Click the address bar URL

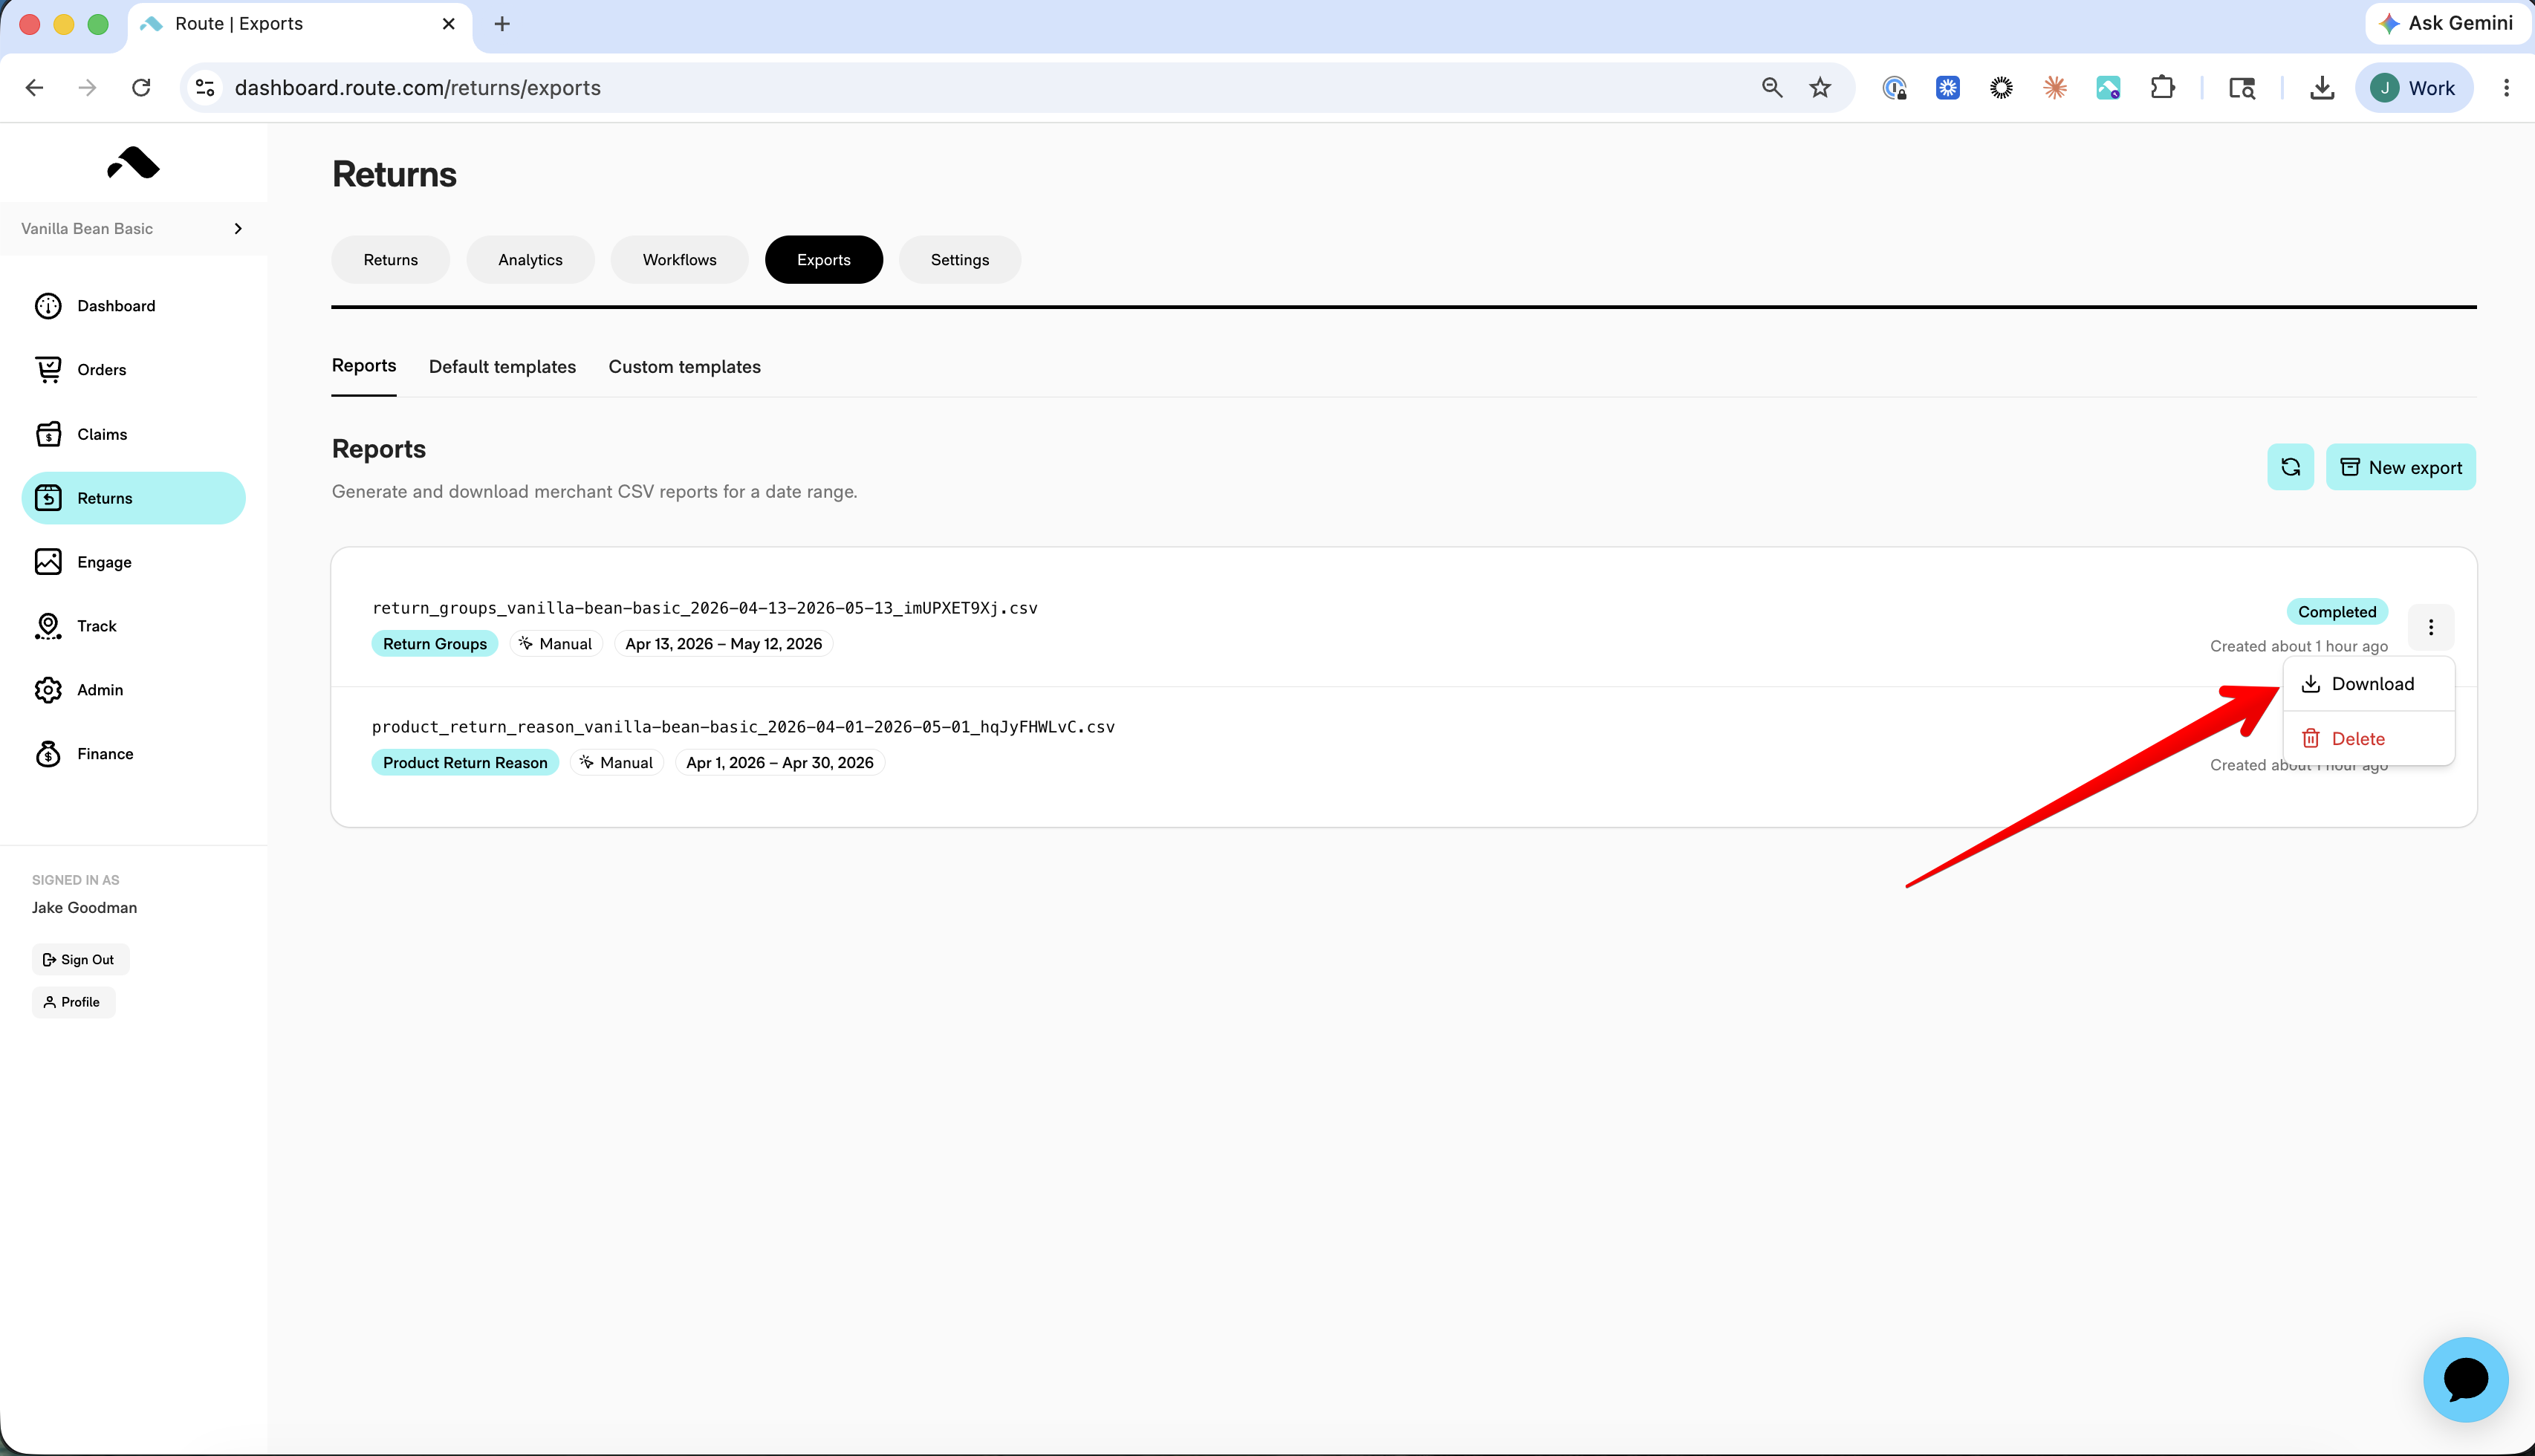click(x=418, y=88)
